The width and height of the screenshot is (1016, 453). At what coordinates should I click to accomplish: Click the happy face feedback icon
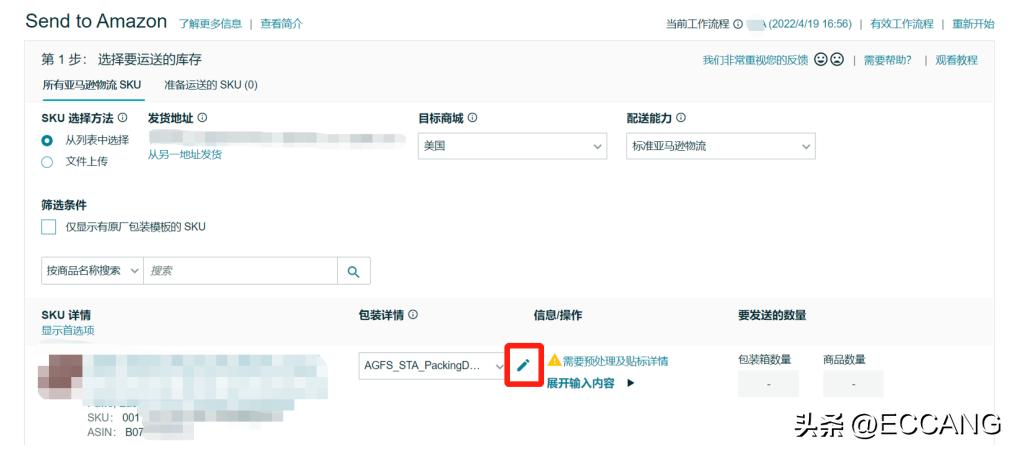pos(821,60)
